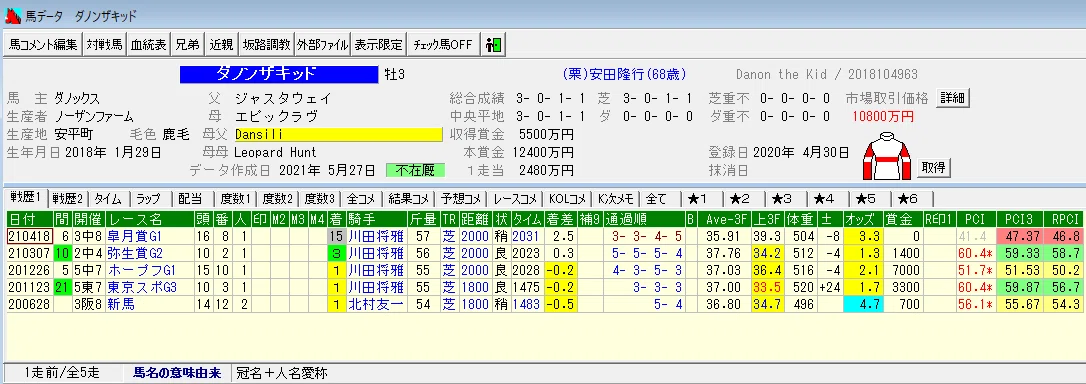The height and width of the screenshot is (384, 1086).
Task: Toggle the チェック馬OFF button
Action: 443,44
